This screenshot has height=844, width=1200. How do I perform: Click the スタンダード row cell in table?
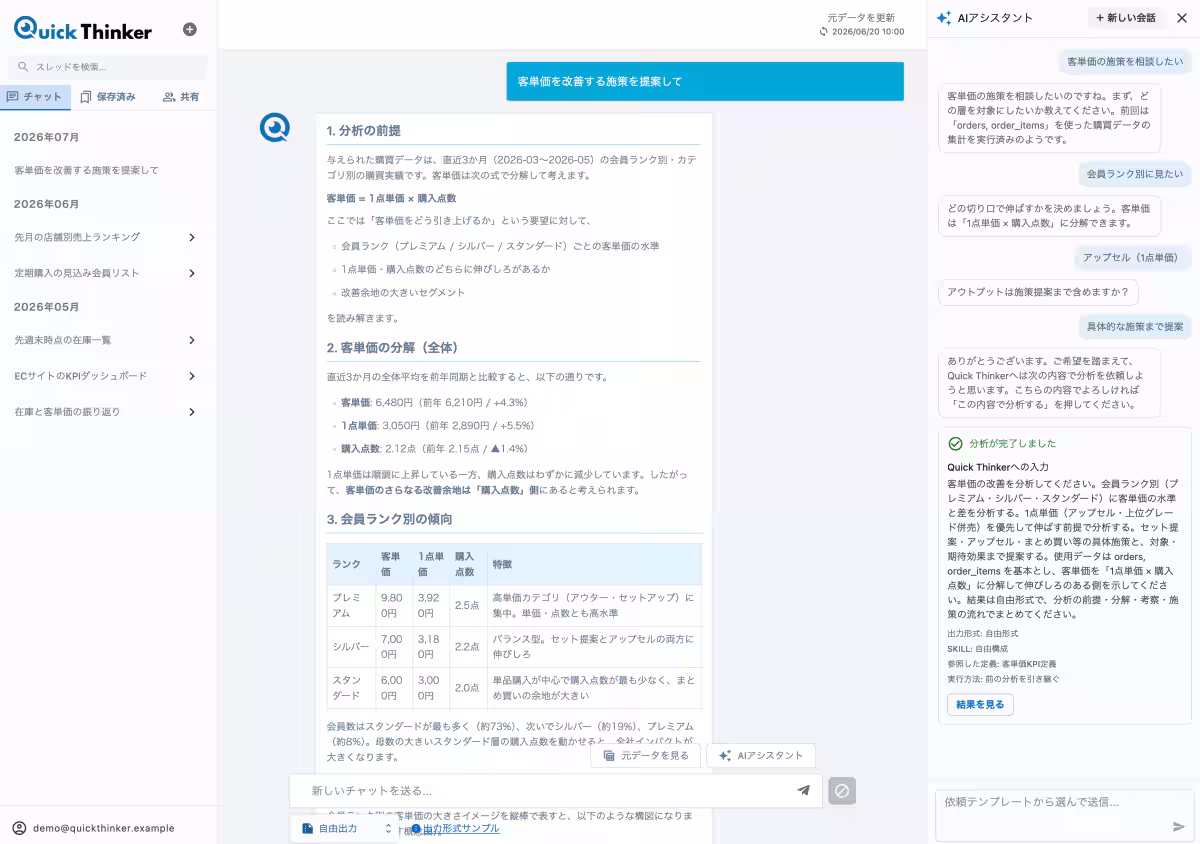[x=351, y=688]
